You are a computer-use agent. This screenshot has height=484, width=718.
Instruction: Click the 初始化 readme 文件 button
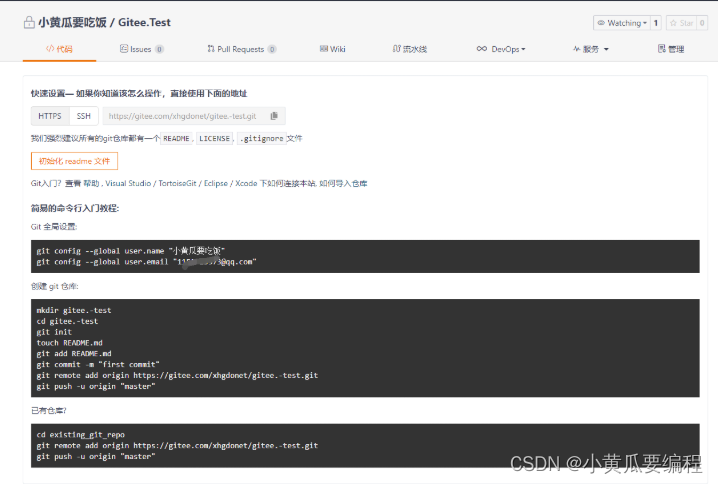[x=74, y=161]
